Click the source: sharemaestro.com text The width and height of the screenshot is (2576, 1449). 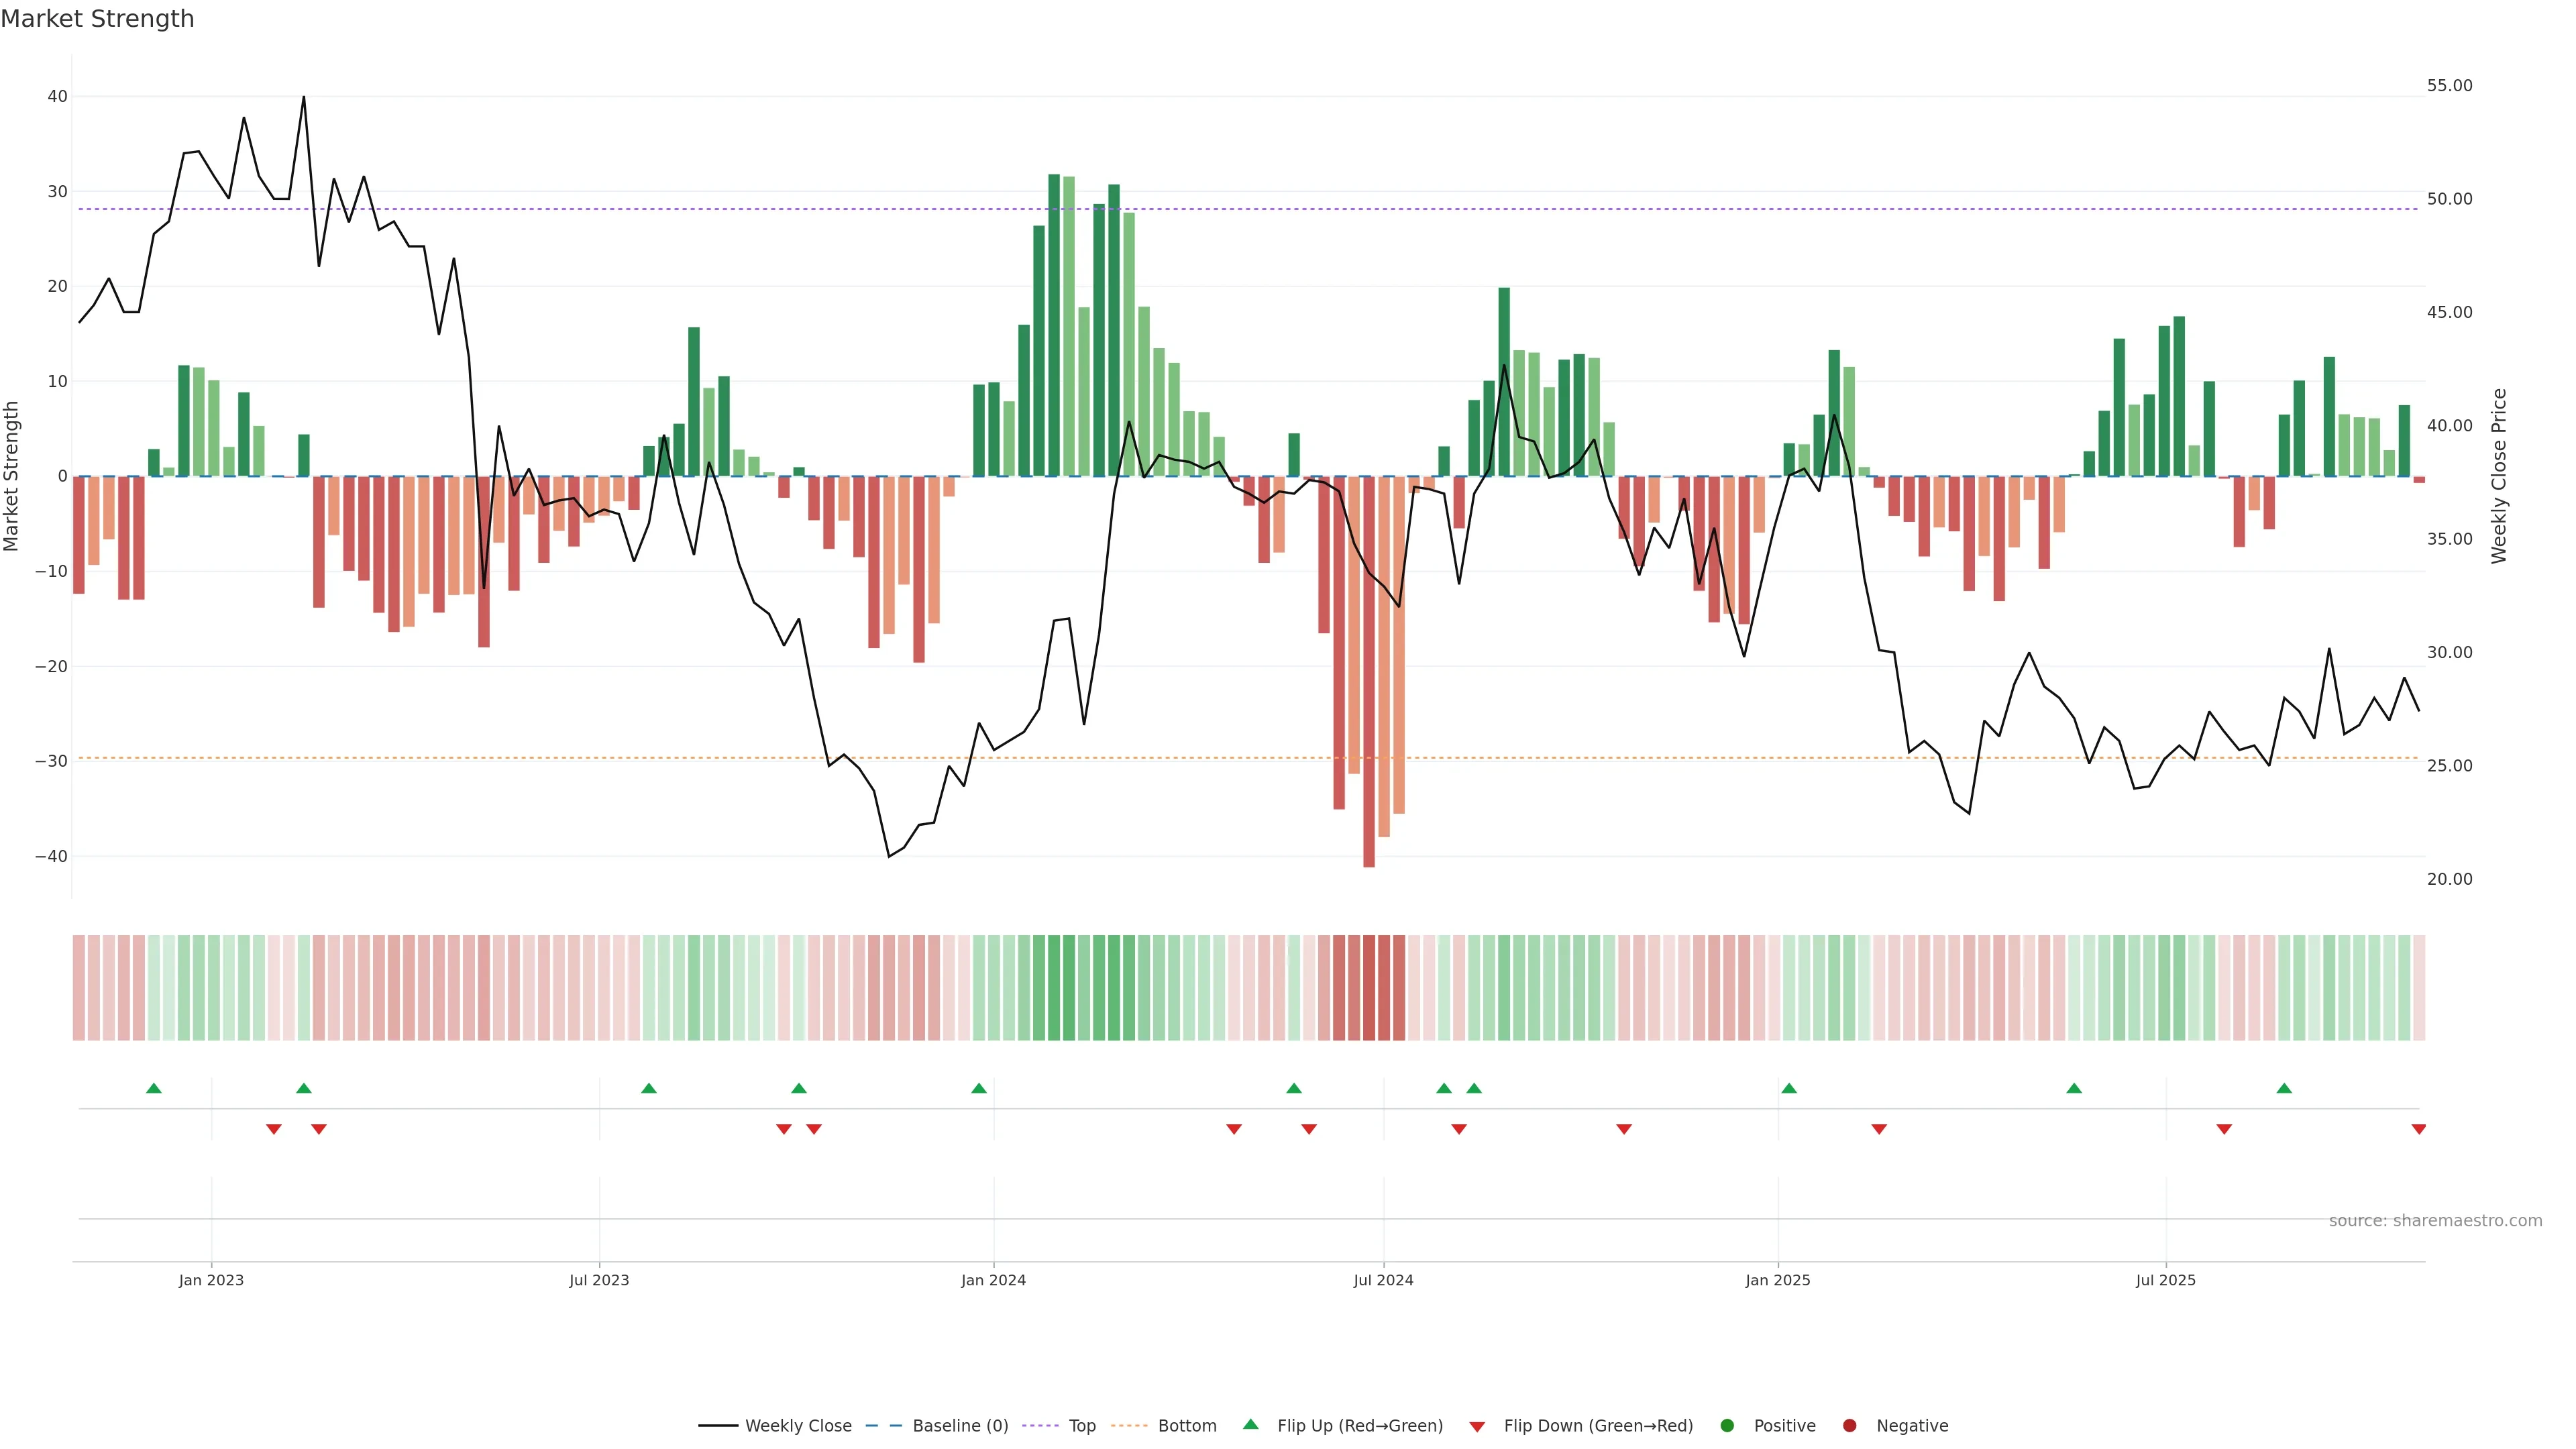coord(2435,1221)
